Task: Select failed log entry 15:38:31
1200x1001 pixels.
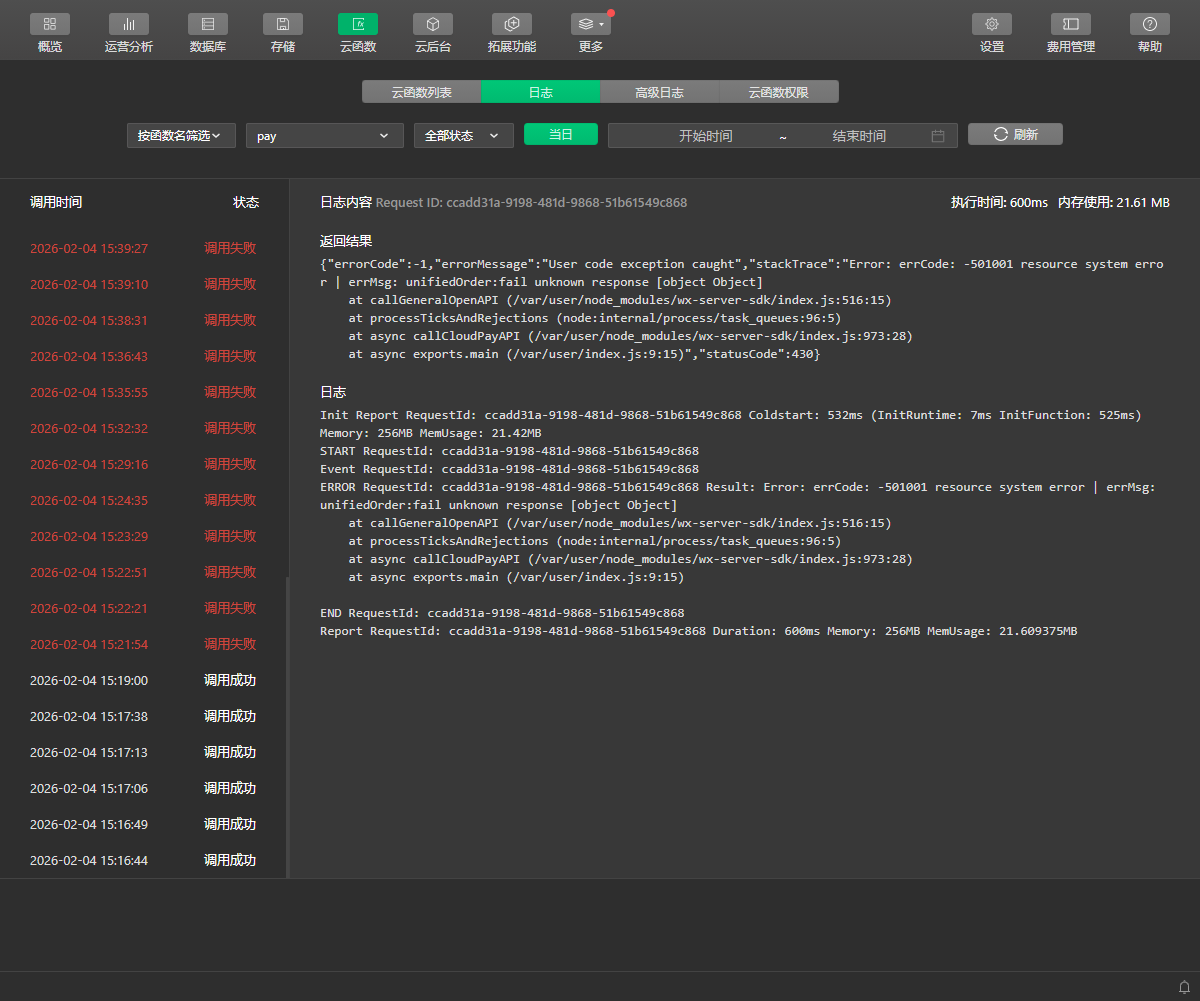Action: 144,320
